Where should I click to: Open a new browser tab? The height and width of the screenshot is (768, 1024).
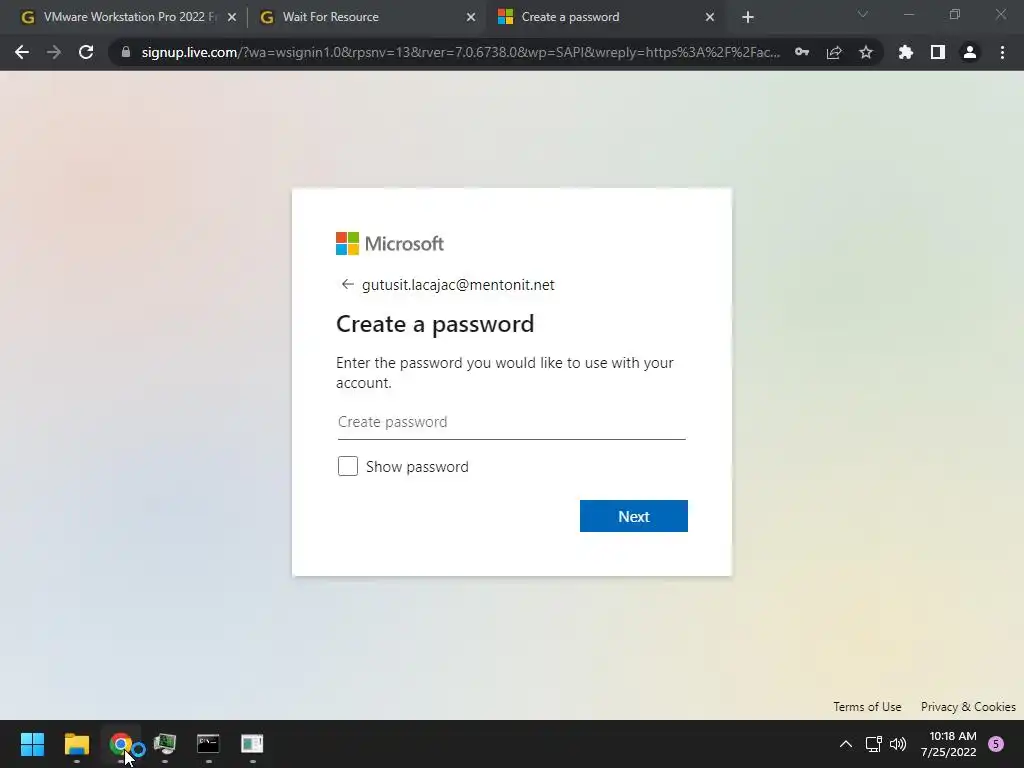pyautogui.click(x=748, y=17)
